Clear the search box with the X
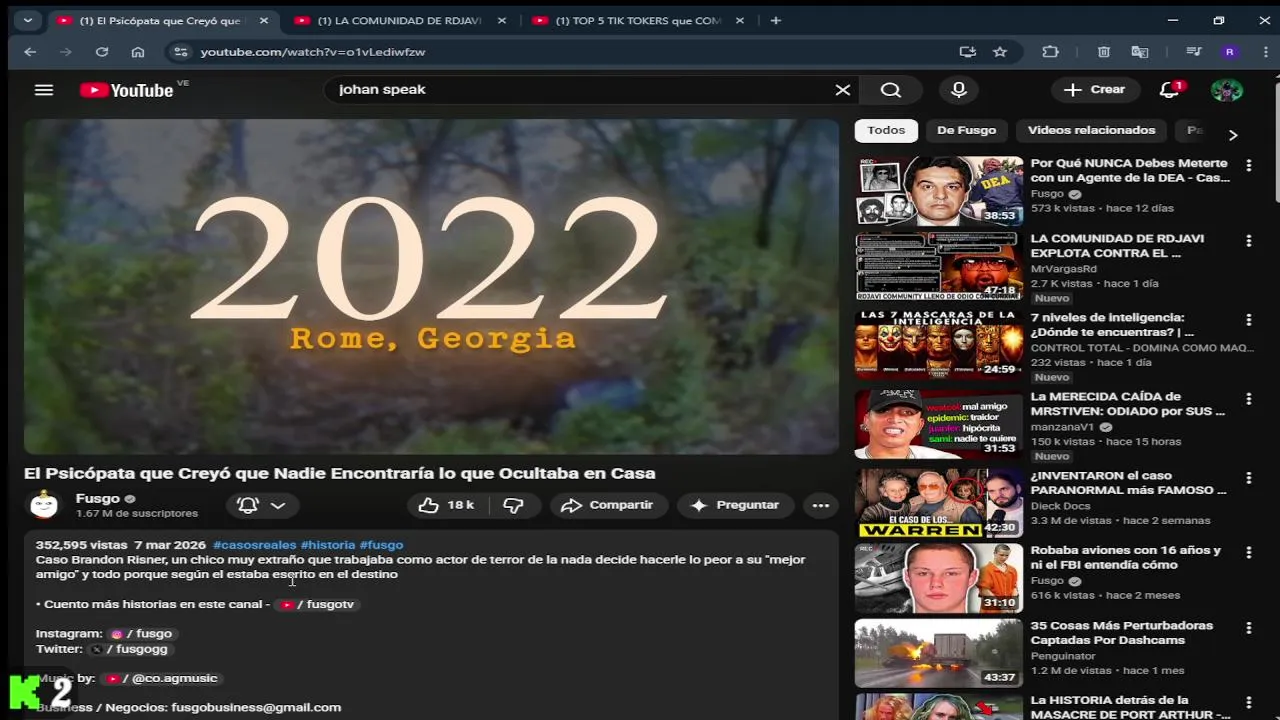The image size is (1280, 720). tap(843, 90)
